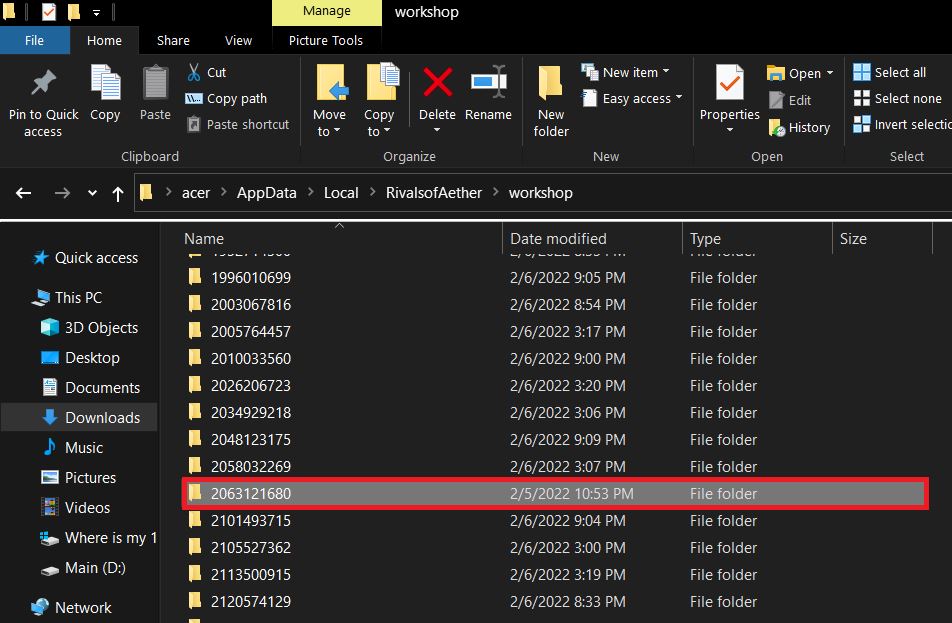
Task: Expand the Easy access dropdown
Action: point(631,98)
